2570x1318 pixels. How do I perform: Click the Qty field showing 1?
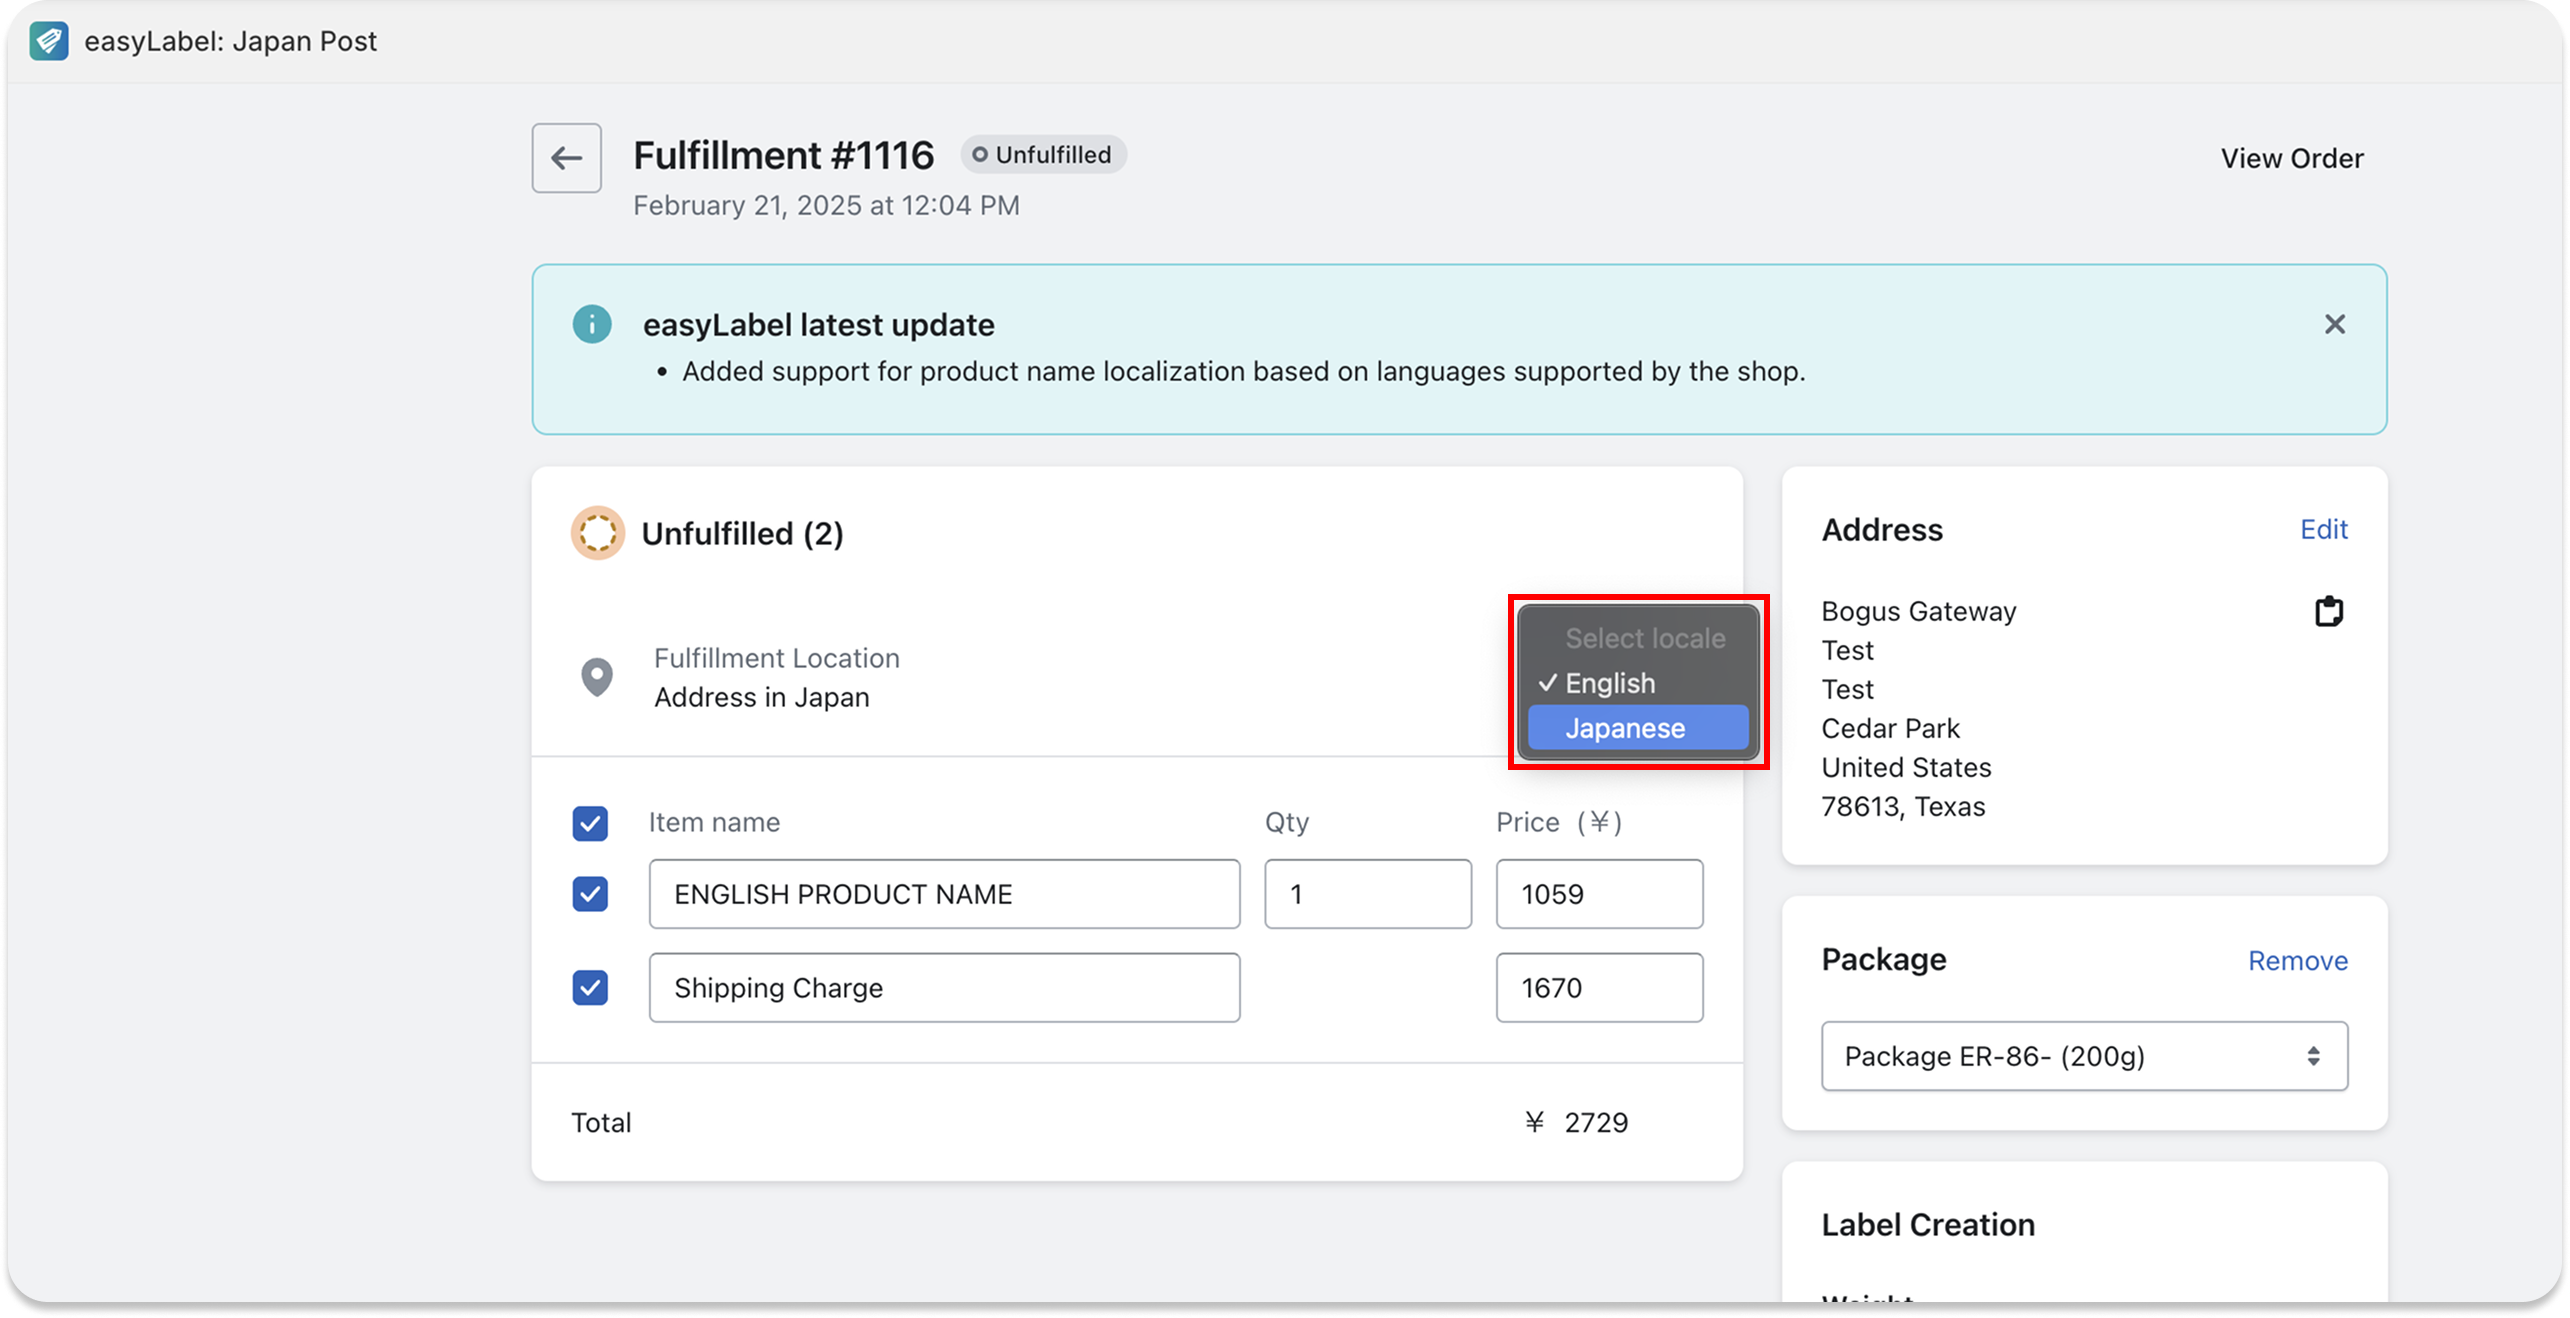click(x=1366, y=894)
